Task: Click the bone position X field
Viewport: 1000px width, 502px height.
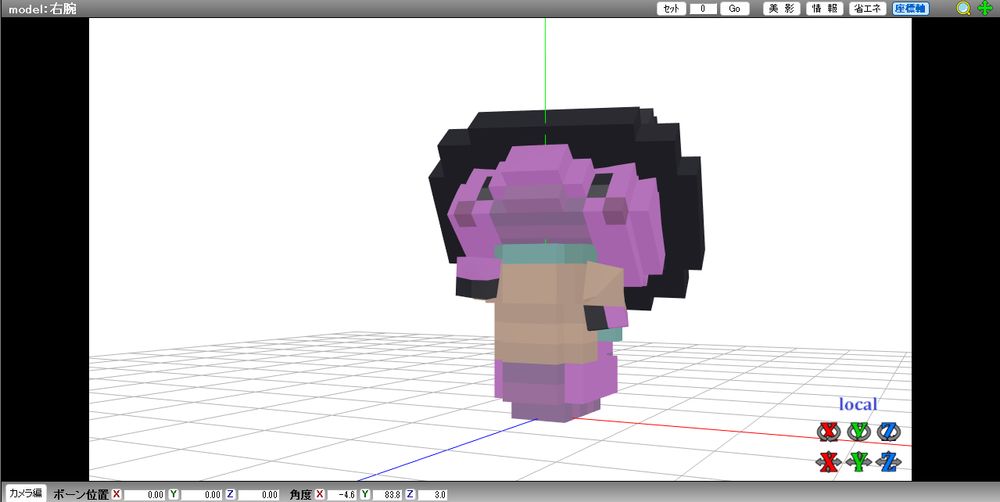Action: [144, 494]
